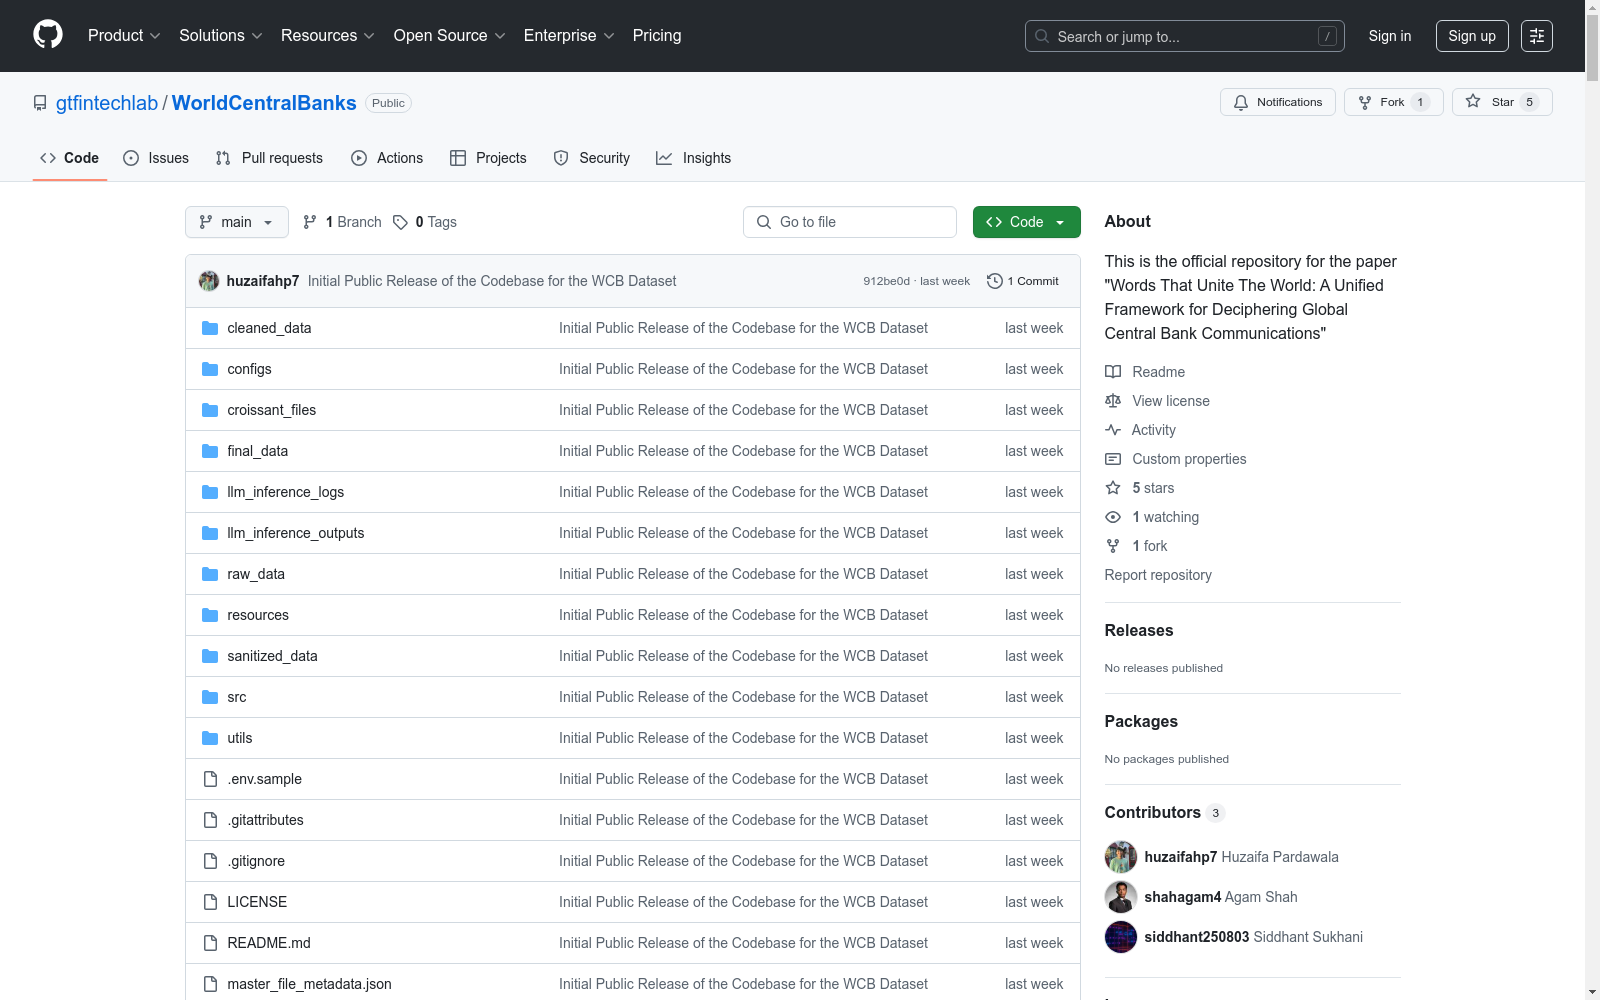This screenshot has width=1600, height=1000.
Task: Click the llm_inference_logs folder icon
Action: pyautogui.click(x=210, y=492)
